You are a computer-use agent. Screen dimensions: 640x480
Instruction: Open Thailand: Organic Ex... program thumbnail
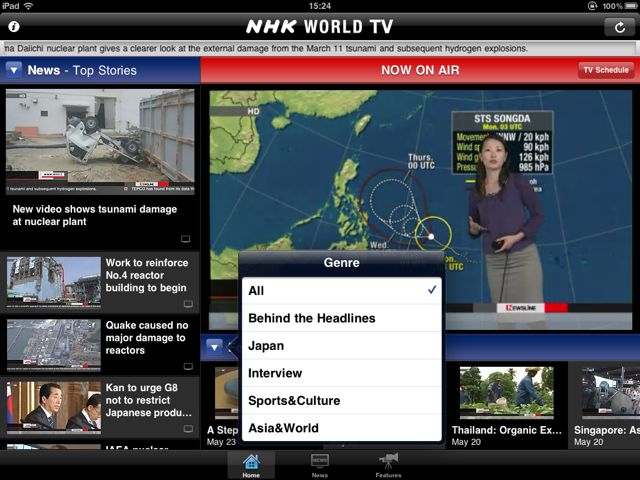point(507,392)
